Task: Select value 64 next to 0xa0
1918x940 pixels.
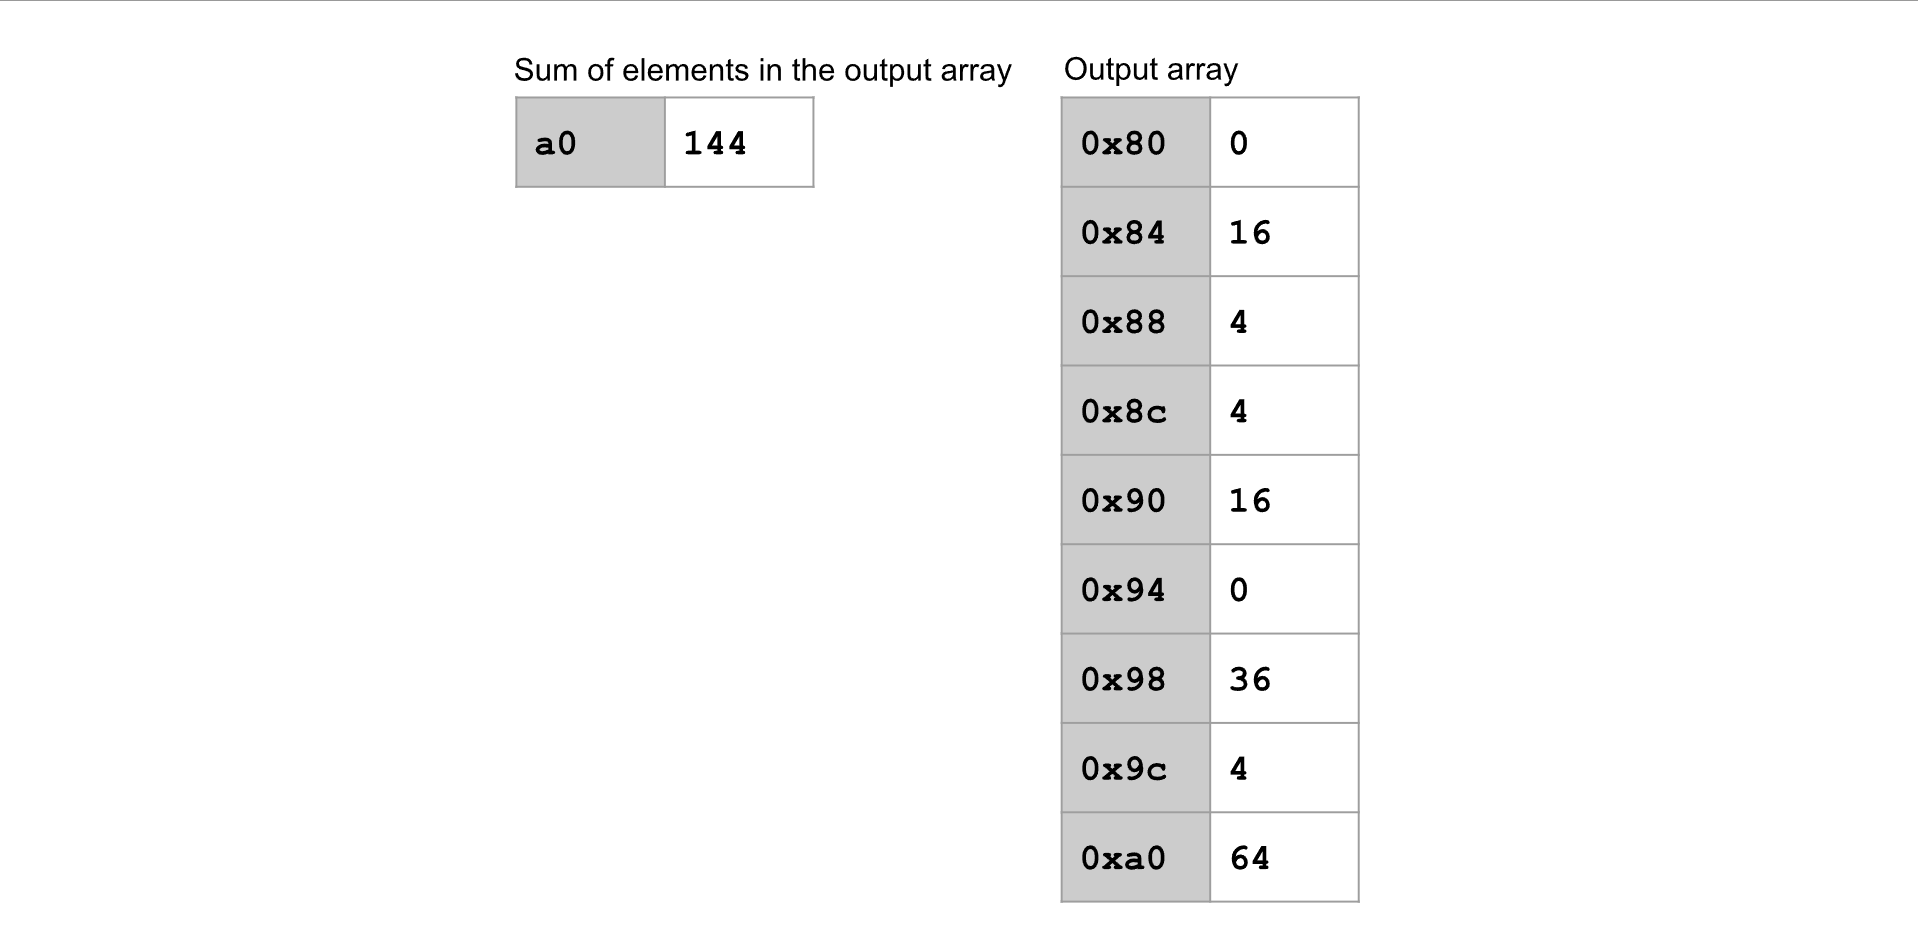Action: [1284, 857]
